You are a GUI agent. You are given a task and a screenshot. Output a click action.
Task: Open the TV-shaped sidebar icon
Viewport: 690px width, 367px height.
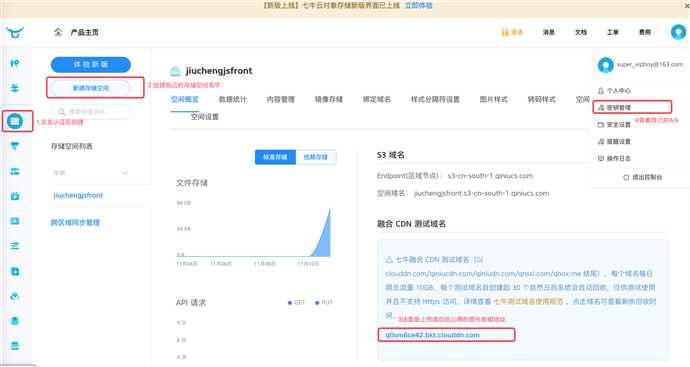click(15, 196)
